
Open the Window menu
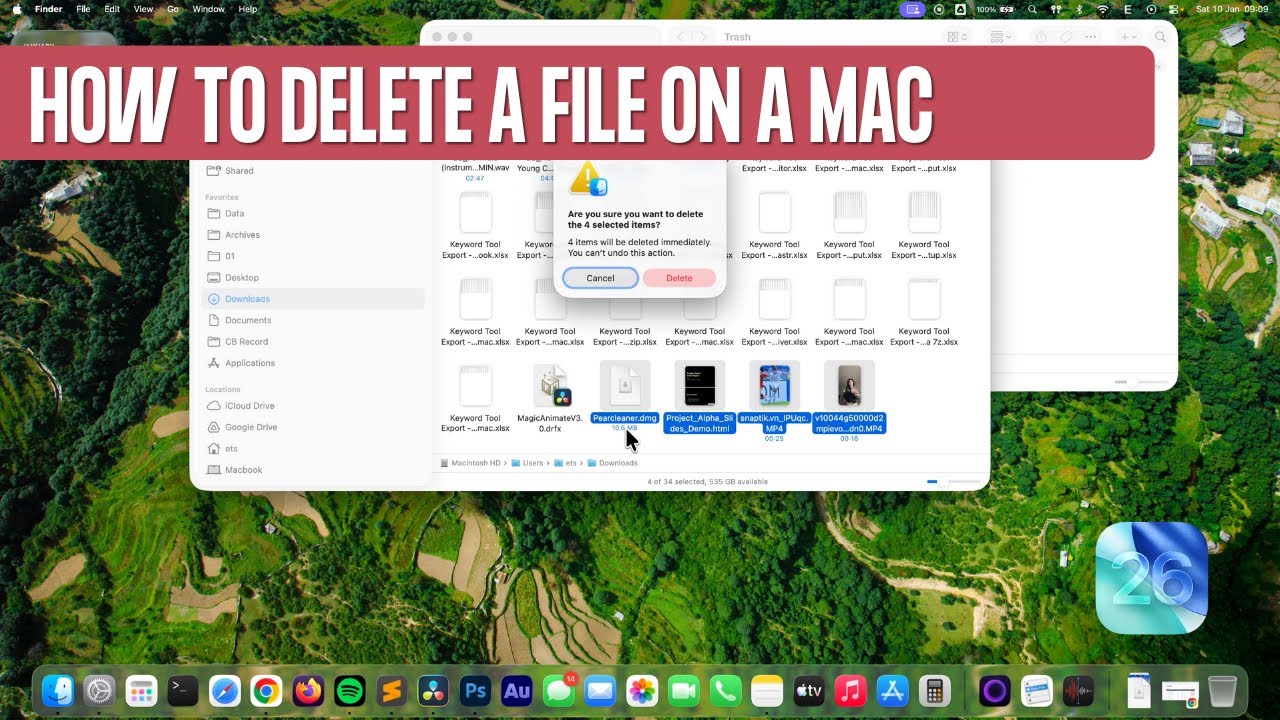[x=208, y=9]
